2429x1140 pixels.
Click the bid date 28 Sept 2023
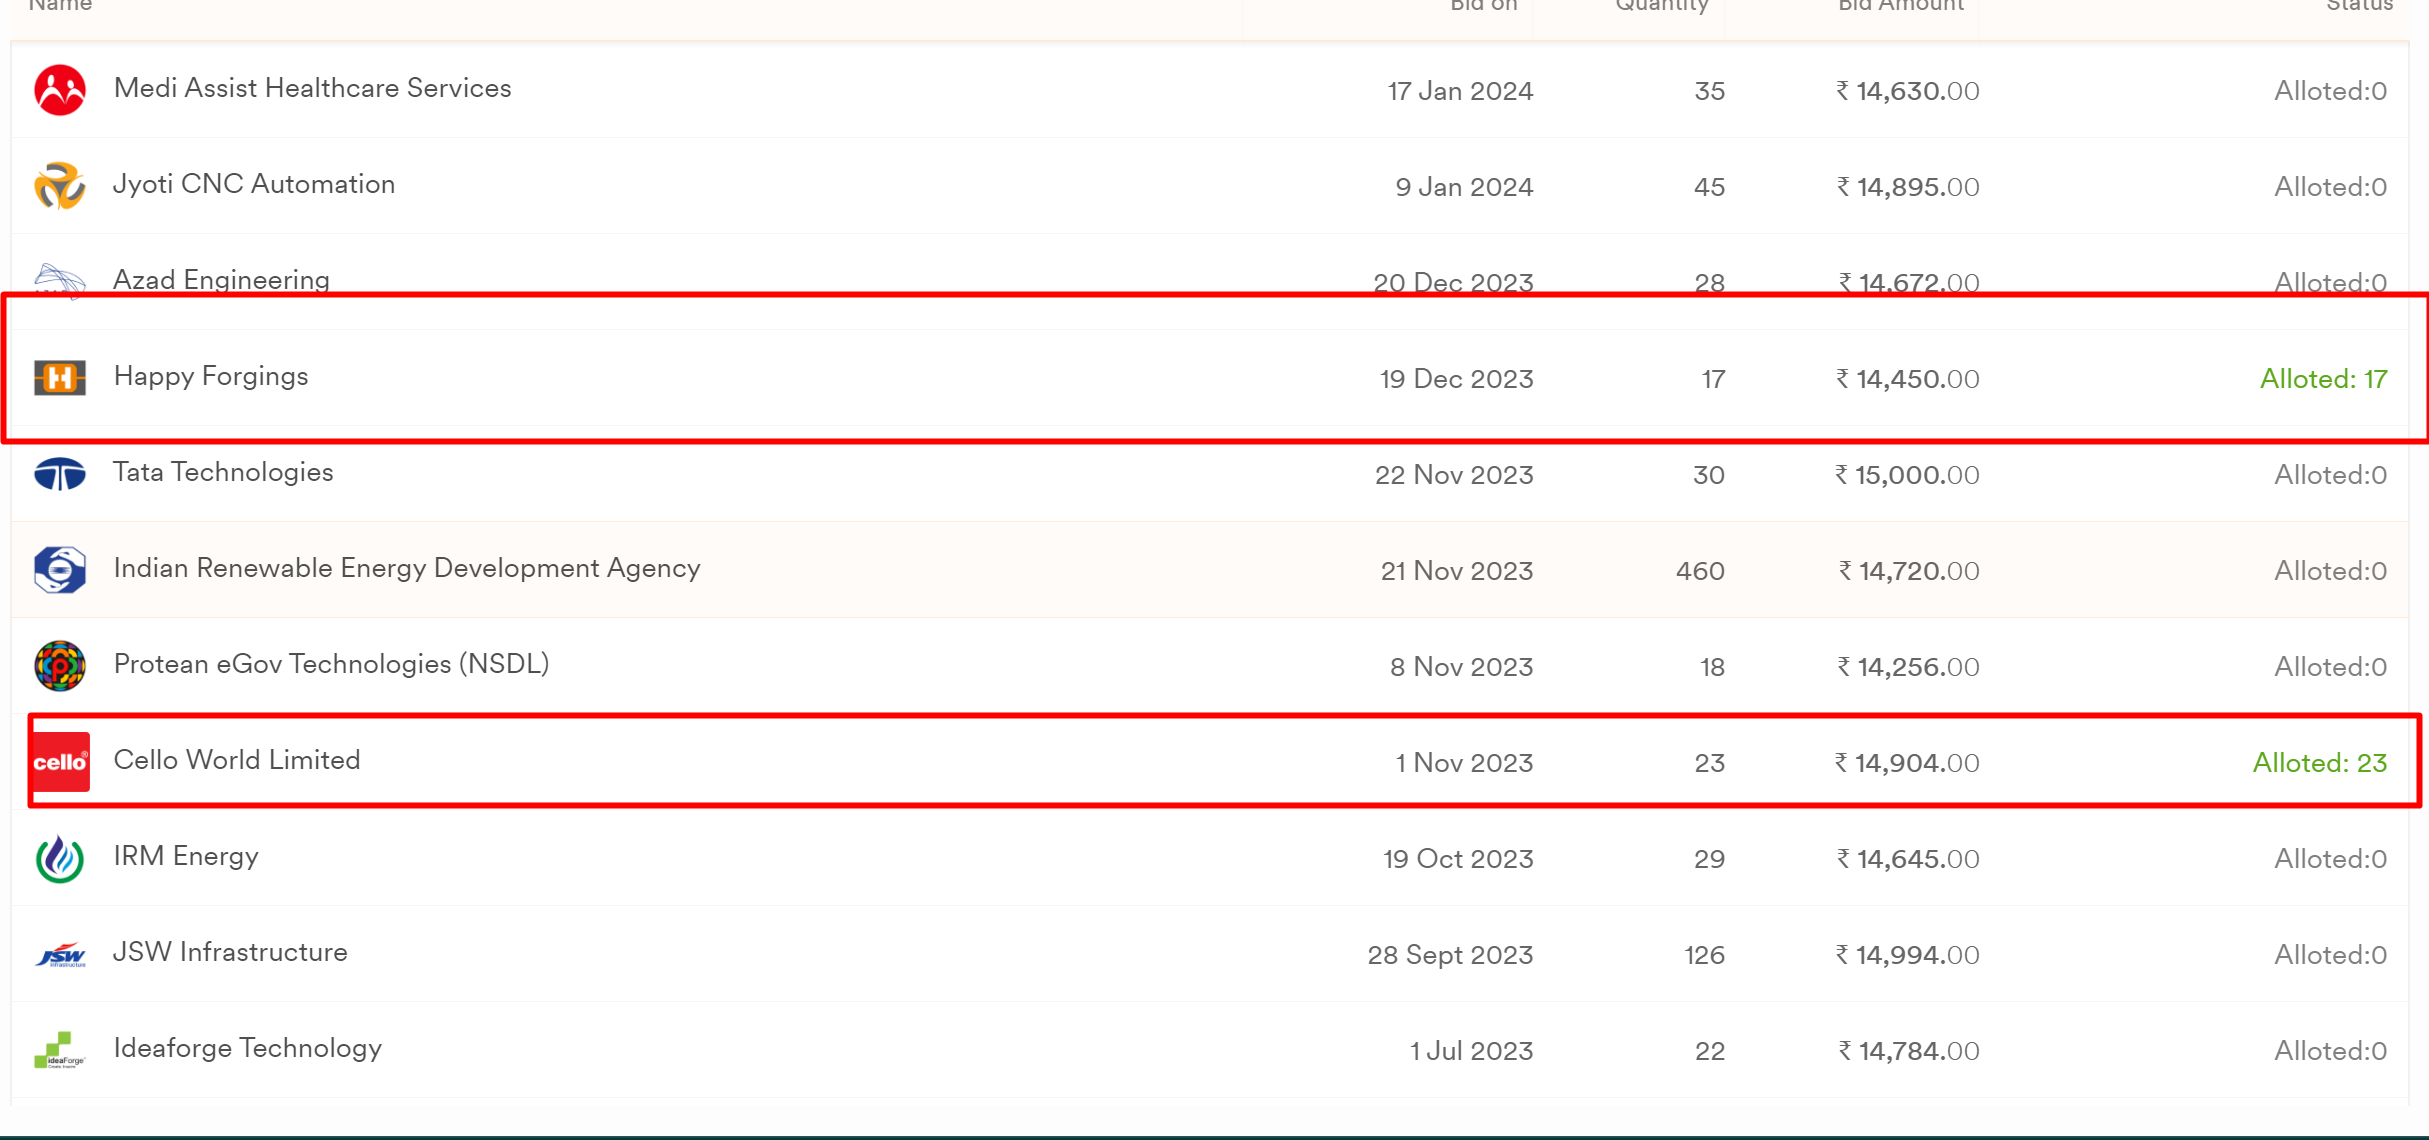[x=1450, y=955]
